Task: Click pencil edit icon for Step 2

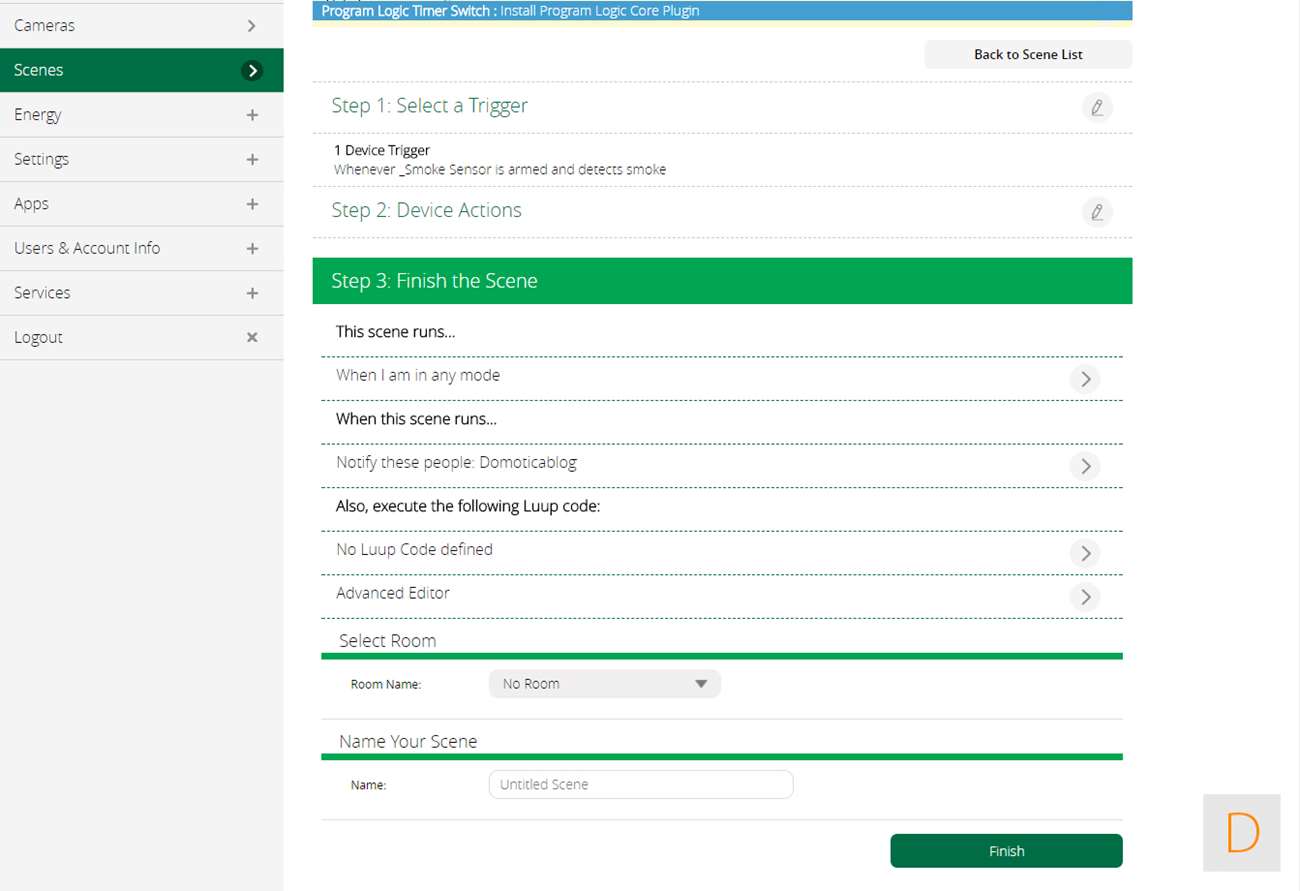Action: click(1097, 212)
